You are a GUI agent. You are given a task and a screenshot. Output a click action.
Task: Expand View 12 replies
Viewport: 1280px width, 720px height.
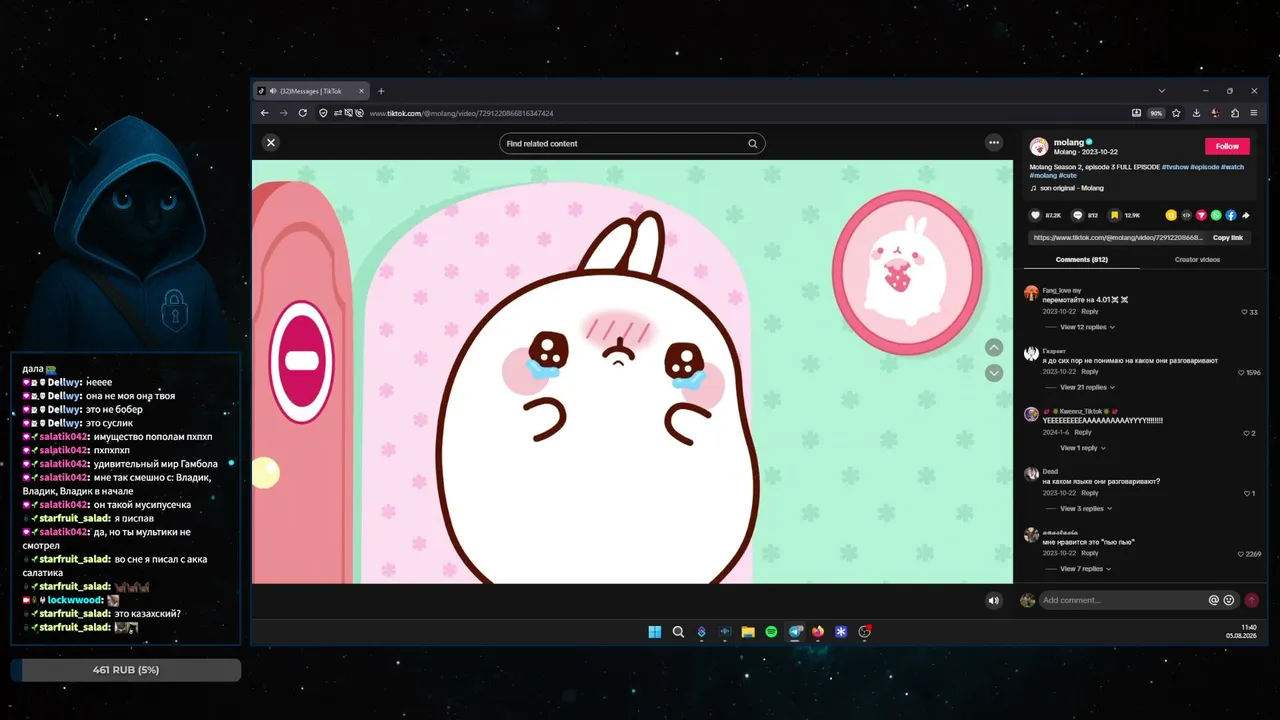[1086, 327]
